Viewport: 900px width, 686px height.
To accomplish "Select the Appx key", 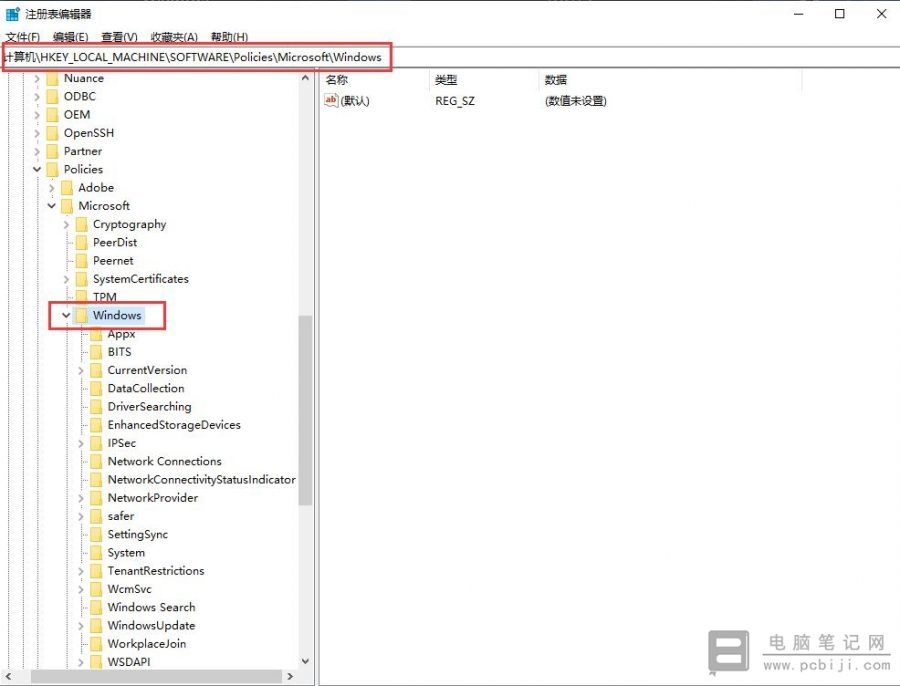I will [x=121, y=334].
